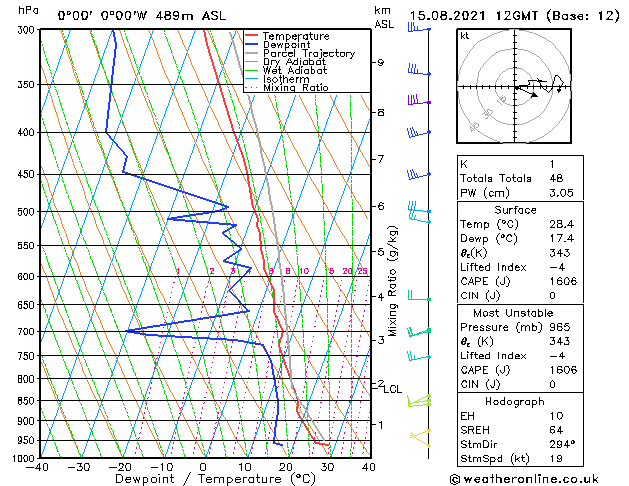The image size is (629, 486).
Task: Click the Most Unstable Pressure value 965
Action: (560, 327)
